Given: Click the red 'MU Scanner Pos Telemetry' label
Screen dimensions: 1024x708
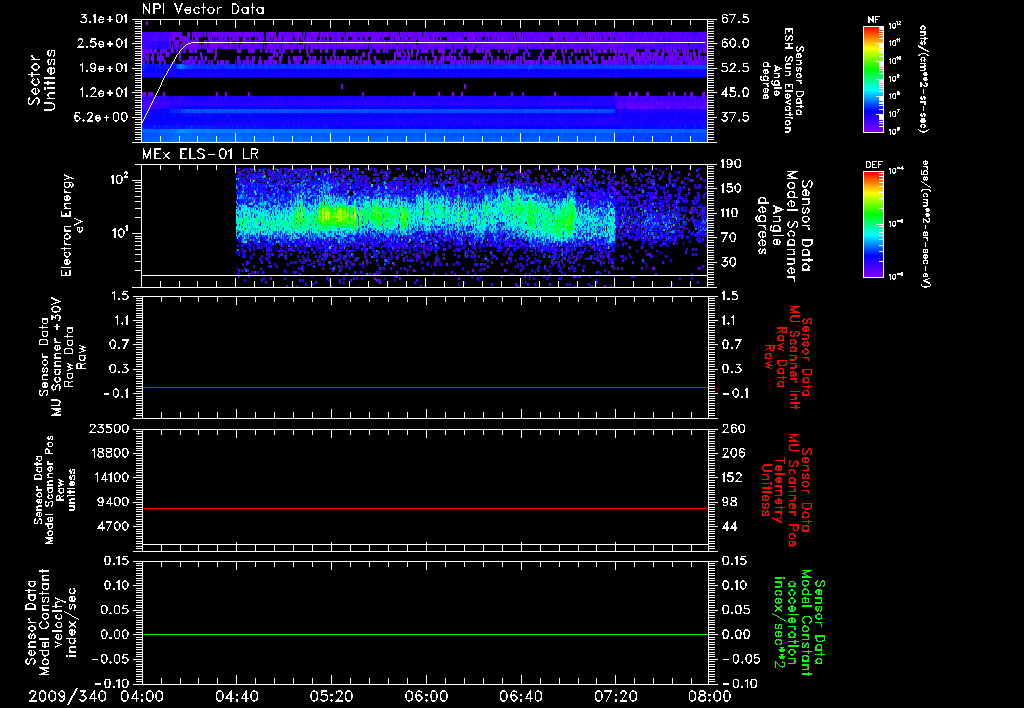Looking at the screenshot, I should pyautogui.click(x=785, y=489).
